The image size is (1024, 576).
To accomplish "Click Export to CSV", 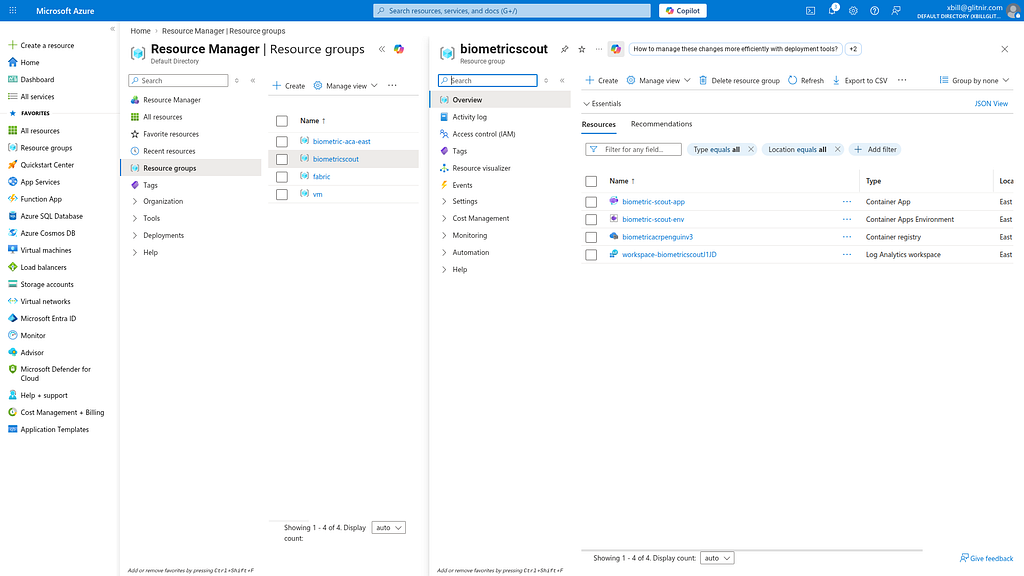I will pyautogui.click(x=859, y=80).
